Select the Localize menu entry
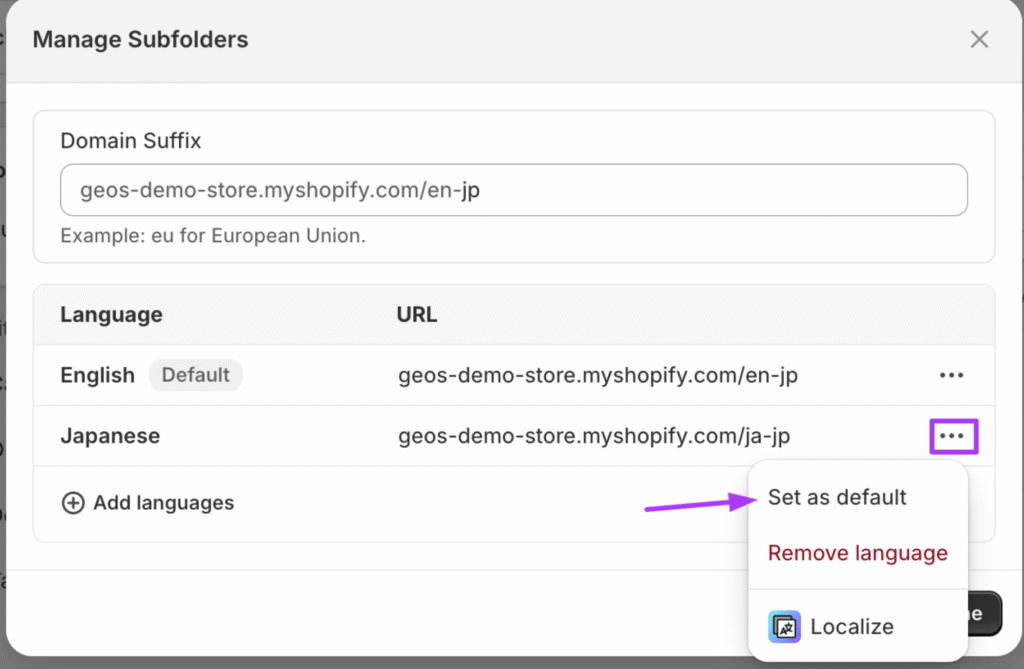The height and width of the screenshot is (669, 1024). [857, 627]
